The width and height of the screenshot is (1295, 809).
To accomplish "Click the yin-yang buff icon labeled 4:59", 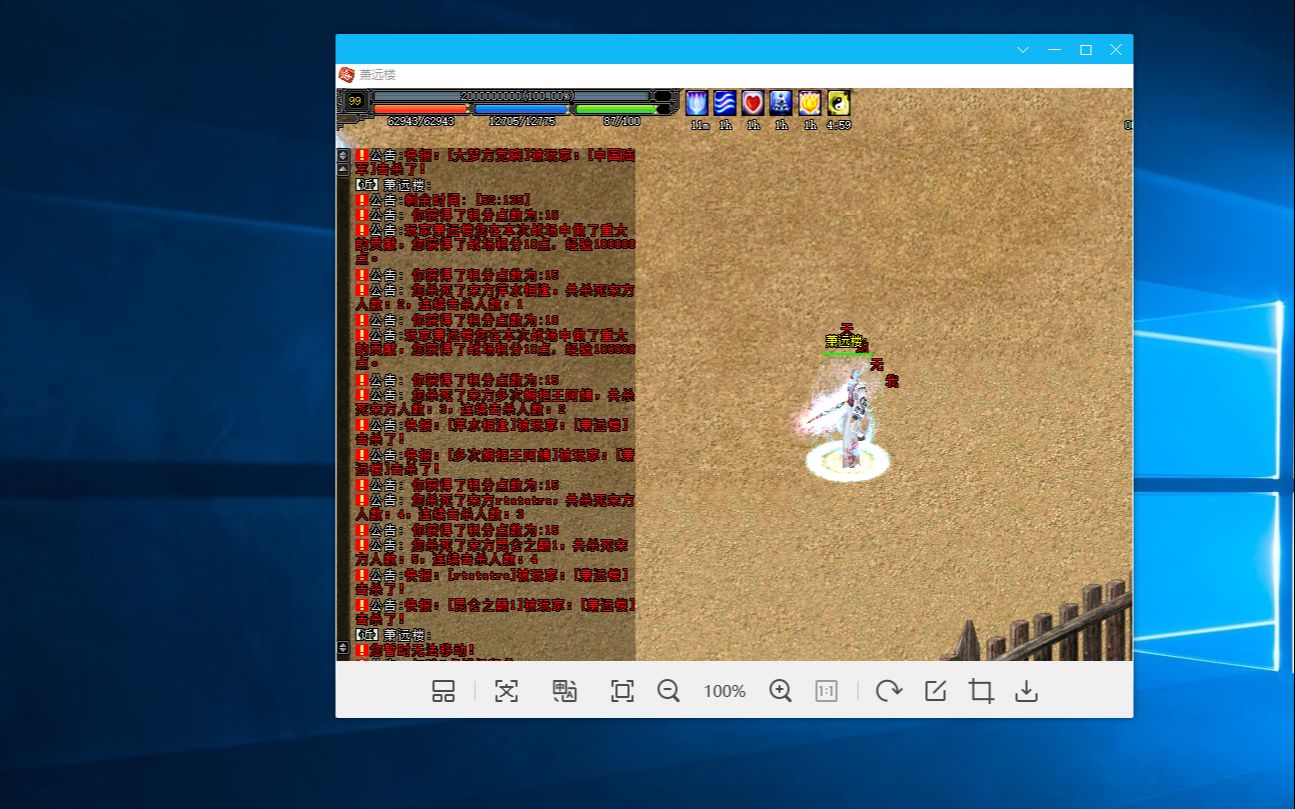I will (839, 103).
